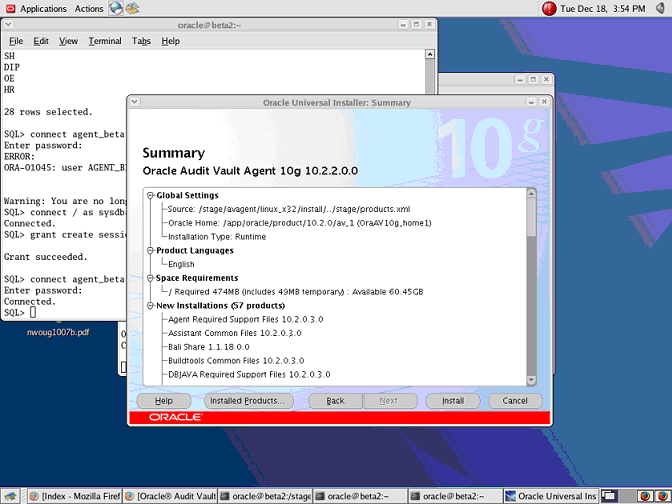The image size is (672, 504).
Task: Open Tabs menu in terminal window
Action: tap(141, 41)
